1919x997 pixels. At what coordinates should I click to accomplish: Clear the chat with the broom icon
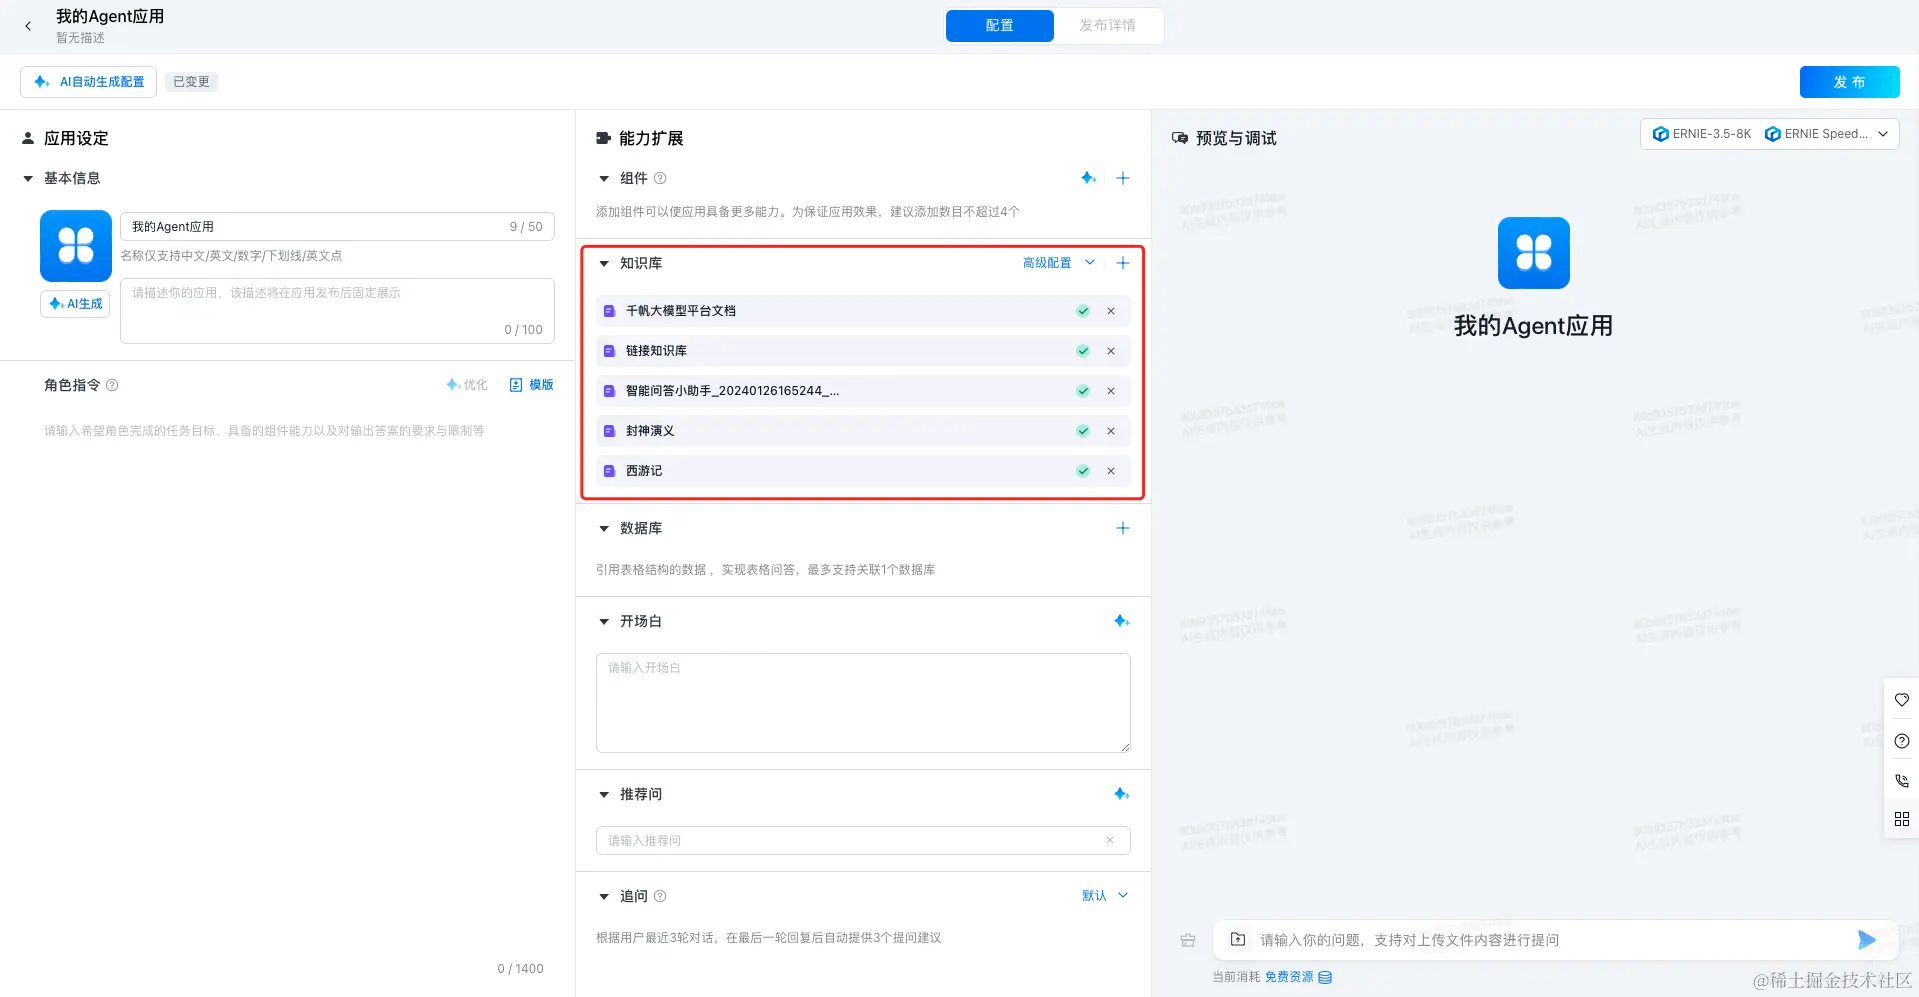pyautogui.click(x=1188, y=940)
